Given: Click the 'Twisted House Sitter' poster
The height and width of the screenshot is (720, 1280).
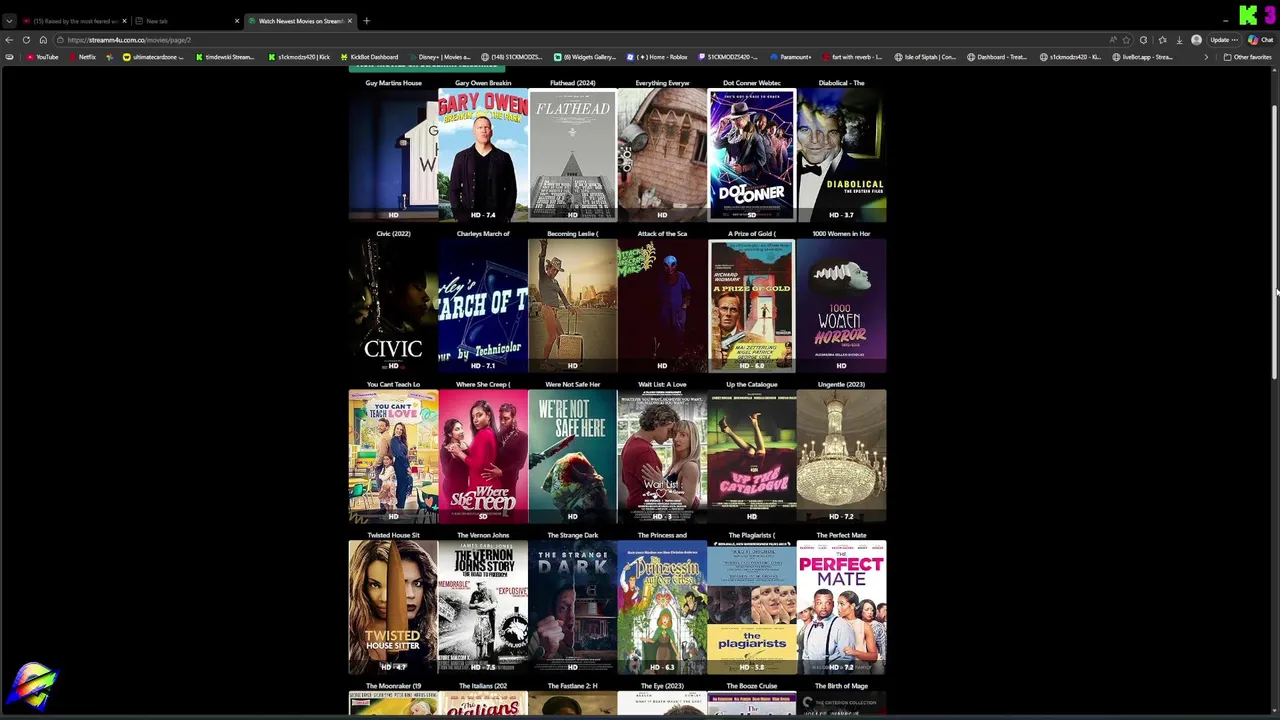Looking at the screenshot, I should (x=393, y=607).
